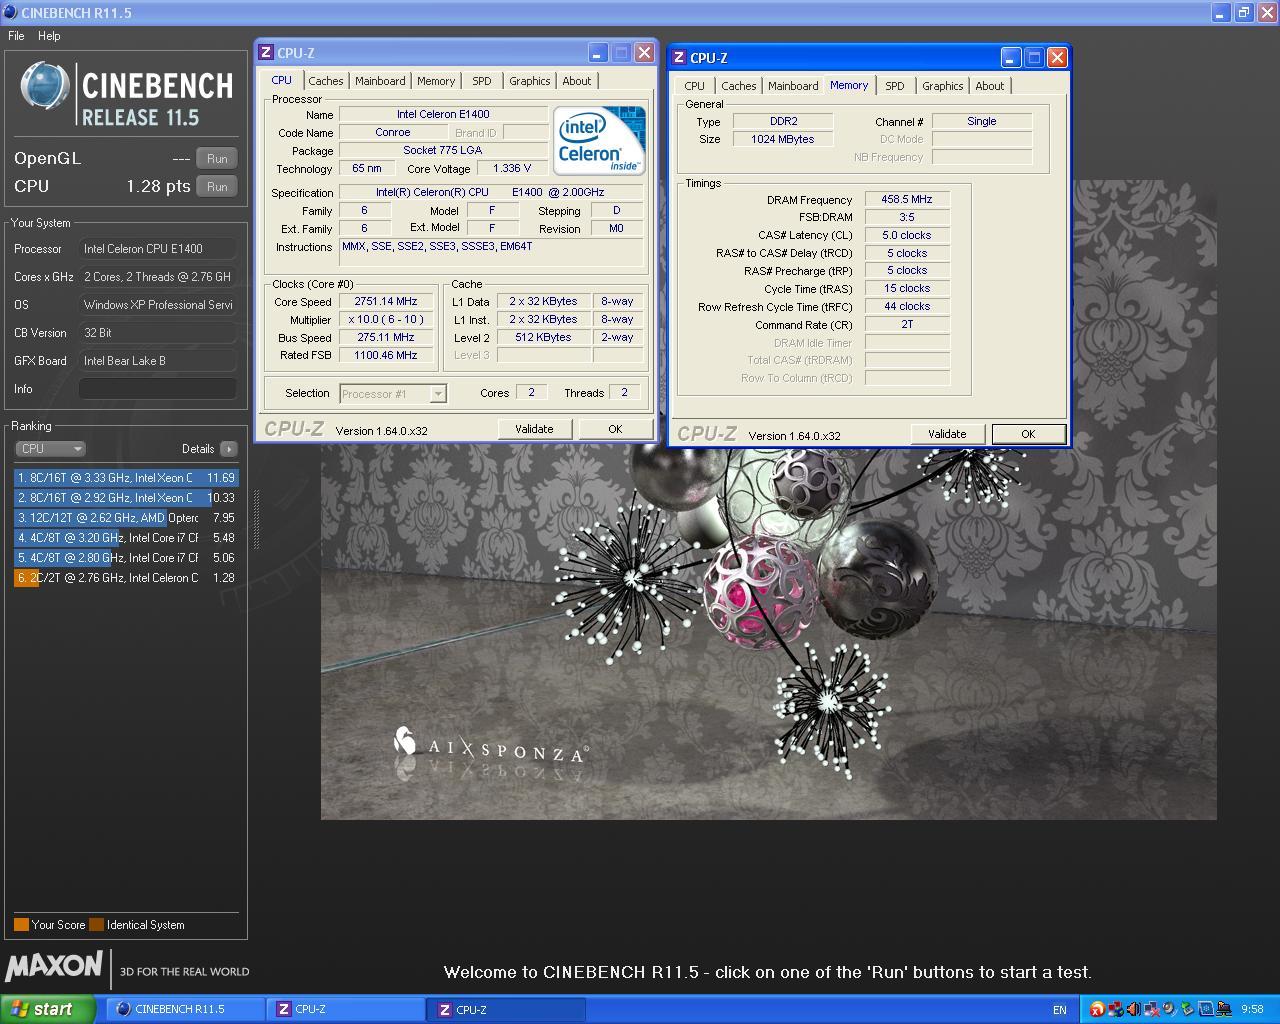This screenshot has height=1024, width=1280.
Task: Click the Memory Size value 1024 MBytes
Action: click(x=783, y=139)
